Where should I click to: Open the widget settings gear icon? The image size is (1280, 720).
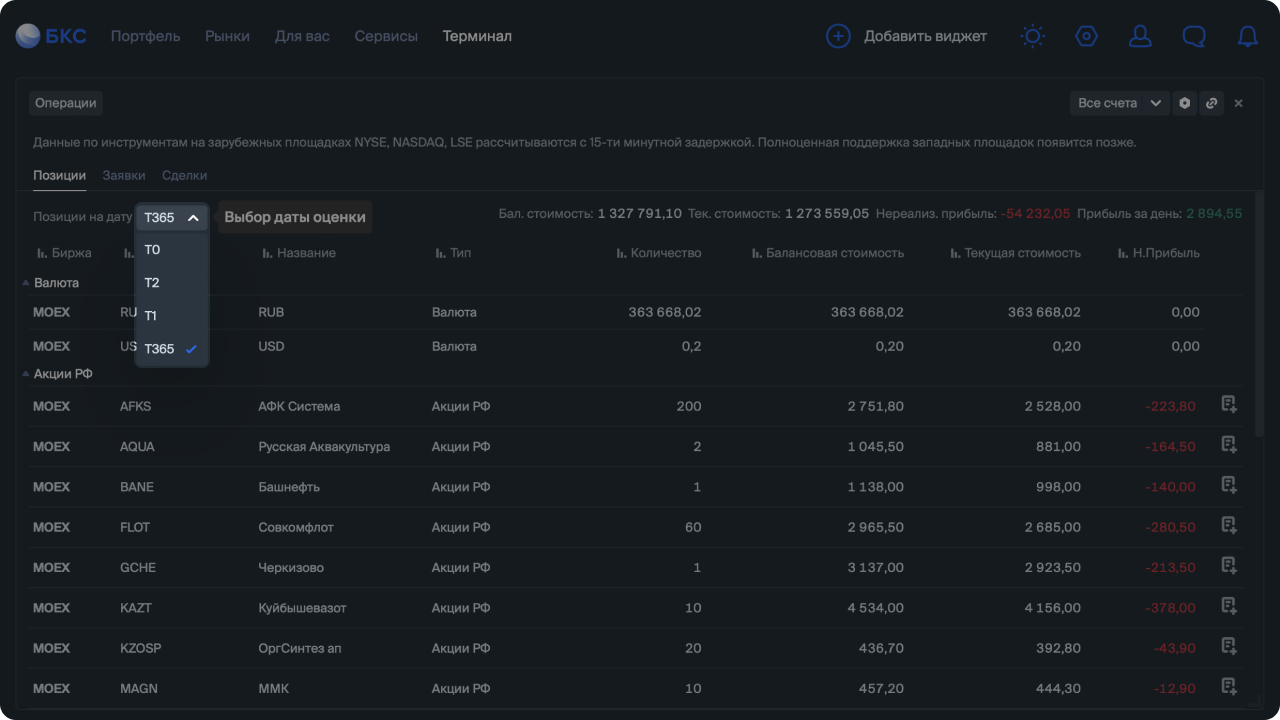click(1185, 103)
